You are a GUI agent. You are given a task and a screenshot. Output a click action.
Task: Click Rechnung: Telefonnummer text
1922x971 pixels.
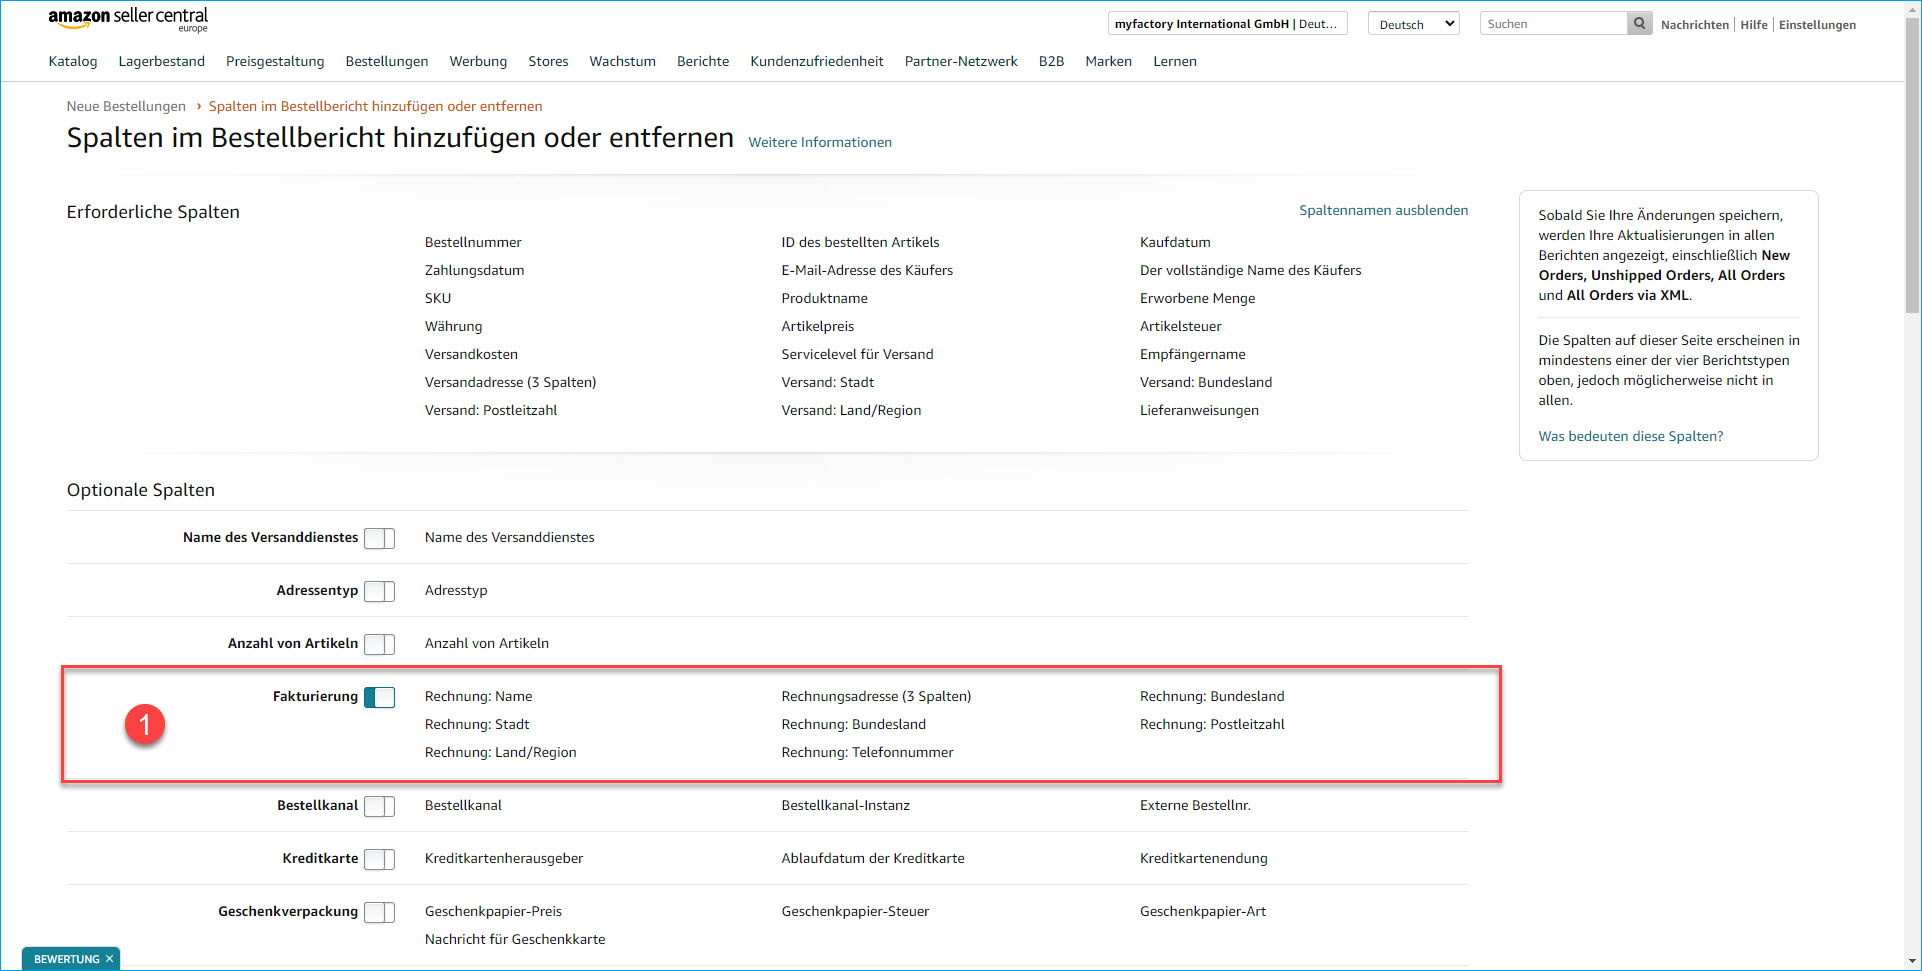pos(867,752)
